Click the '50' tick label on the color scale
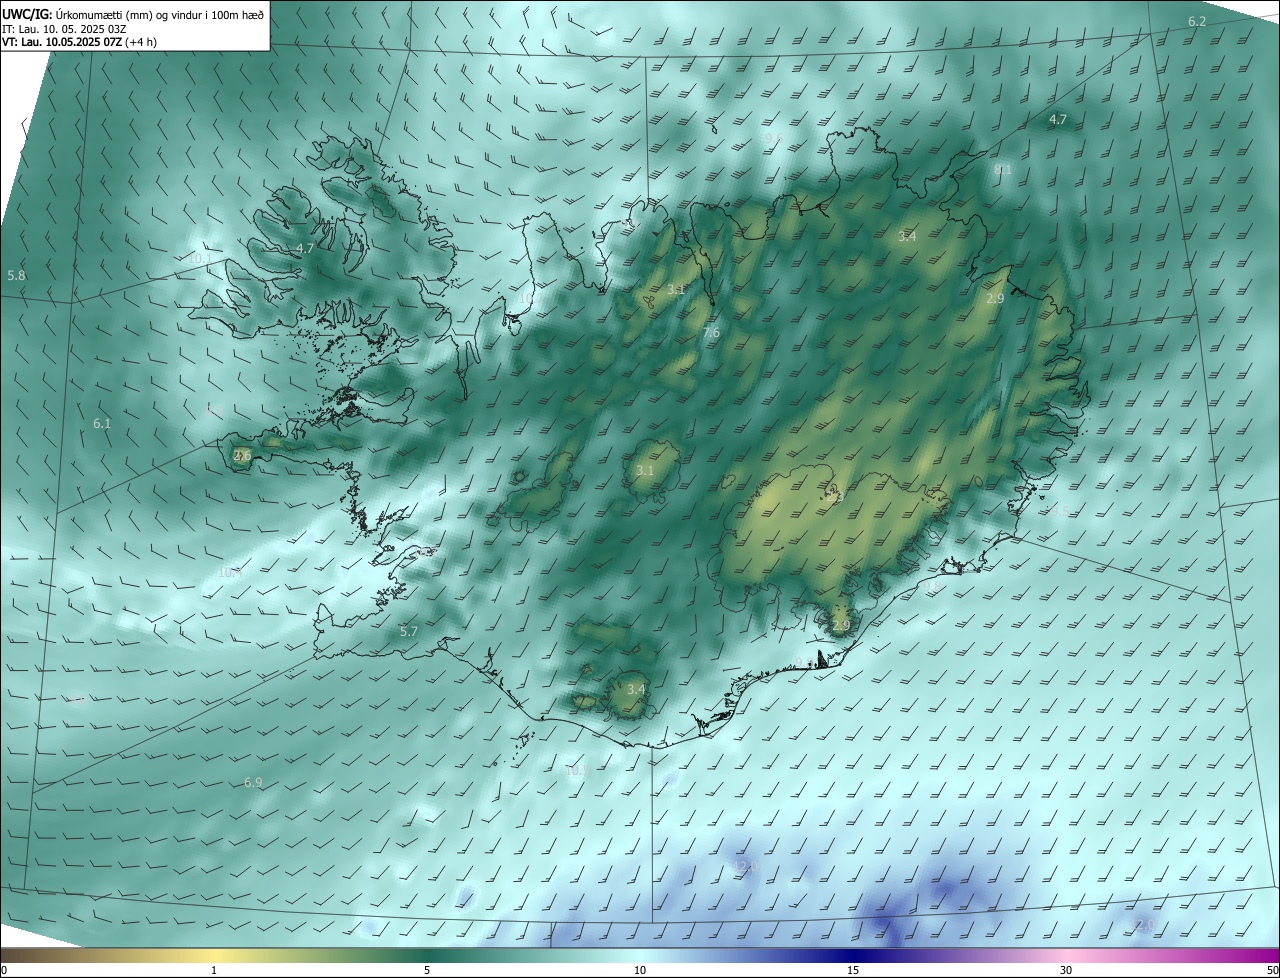 (x=1272, y=970)
